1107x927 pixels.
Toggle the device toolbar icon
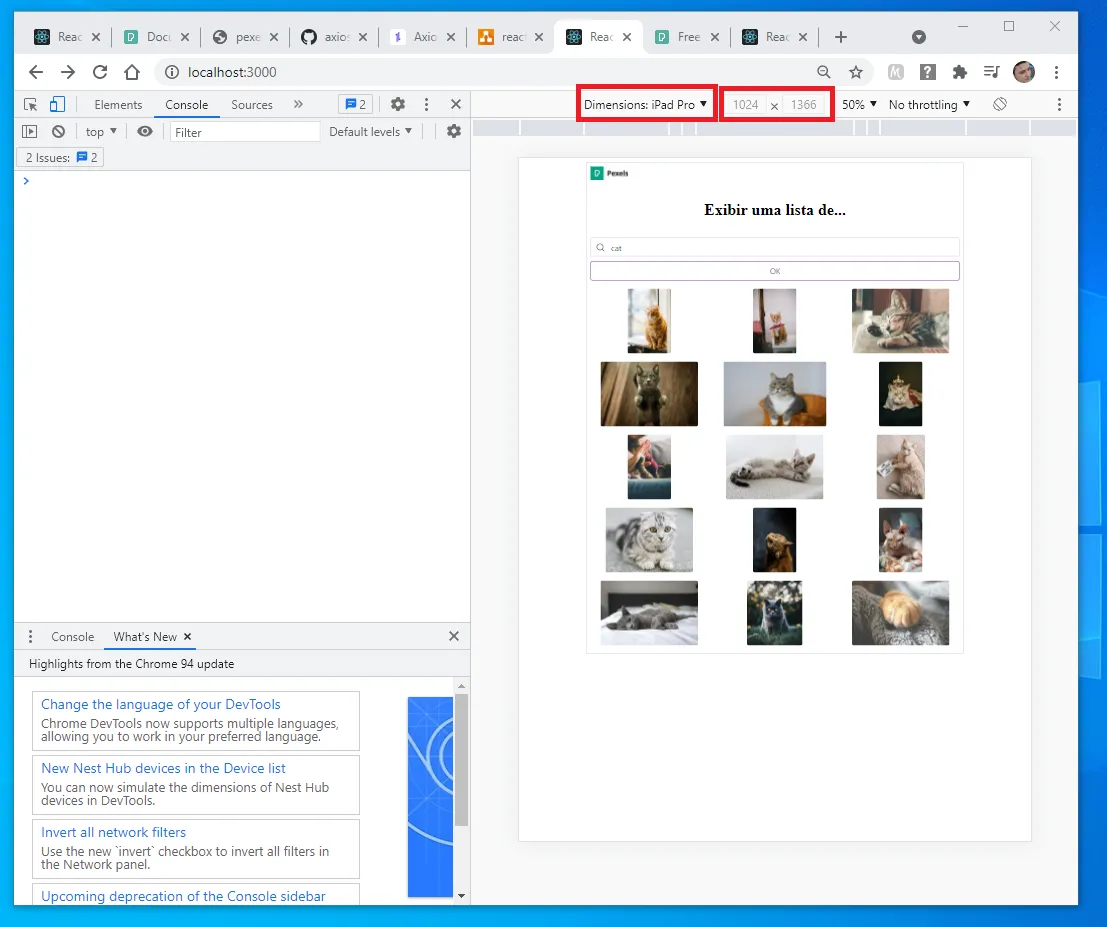57,104
